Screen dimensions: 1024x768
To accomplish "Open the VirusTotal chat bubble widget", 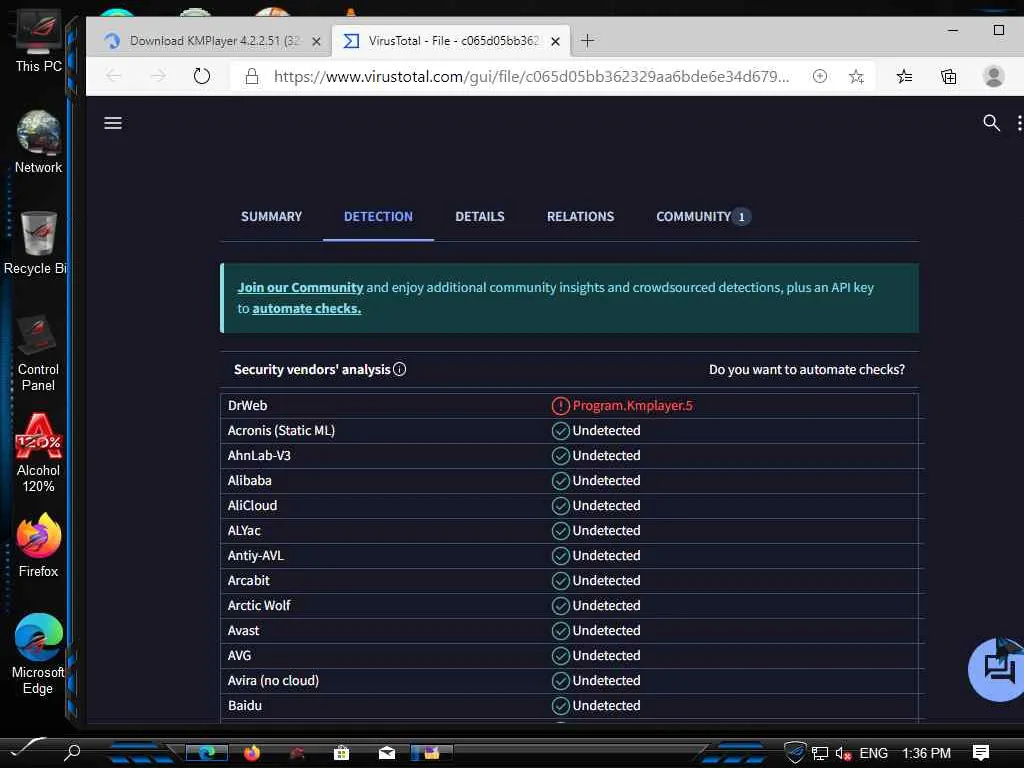I will tap(997, 670).
